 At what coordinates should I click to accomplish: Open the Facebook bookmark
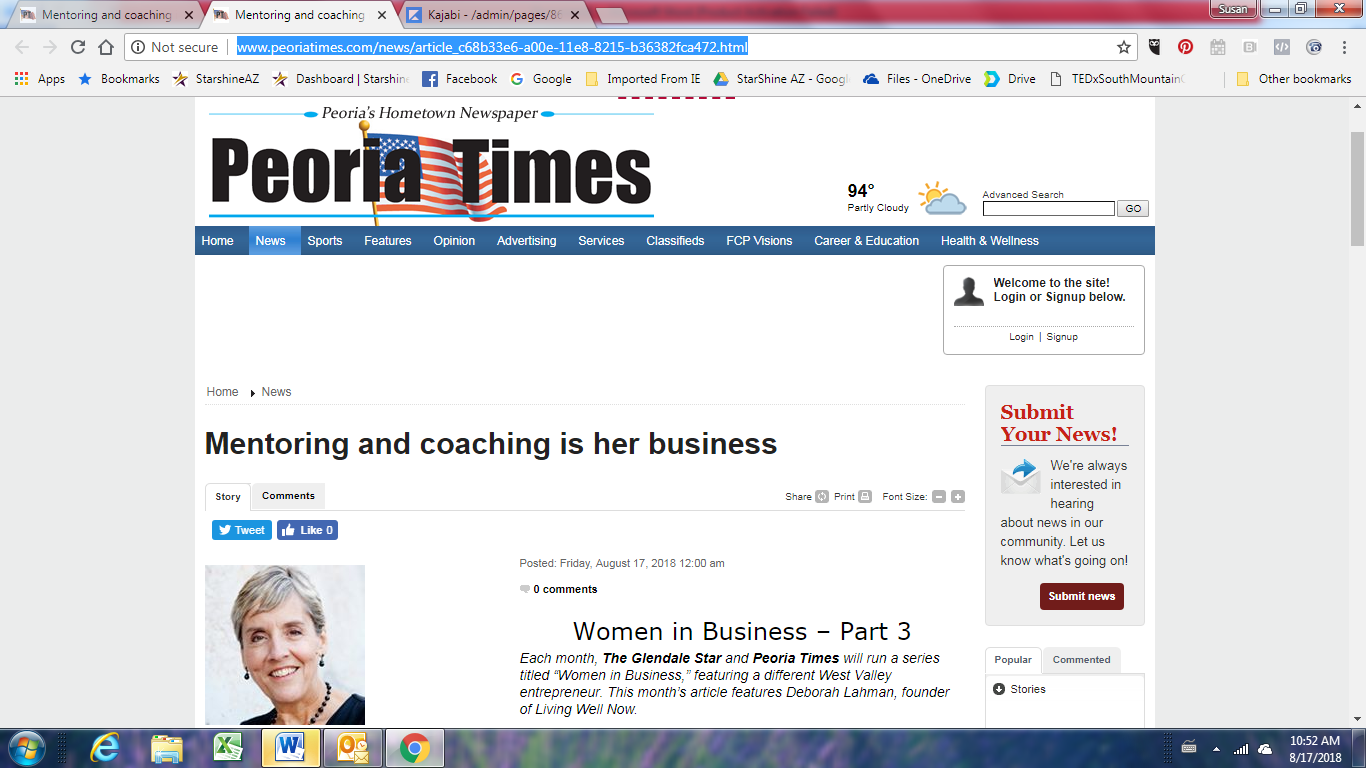pos(459,79)
